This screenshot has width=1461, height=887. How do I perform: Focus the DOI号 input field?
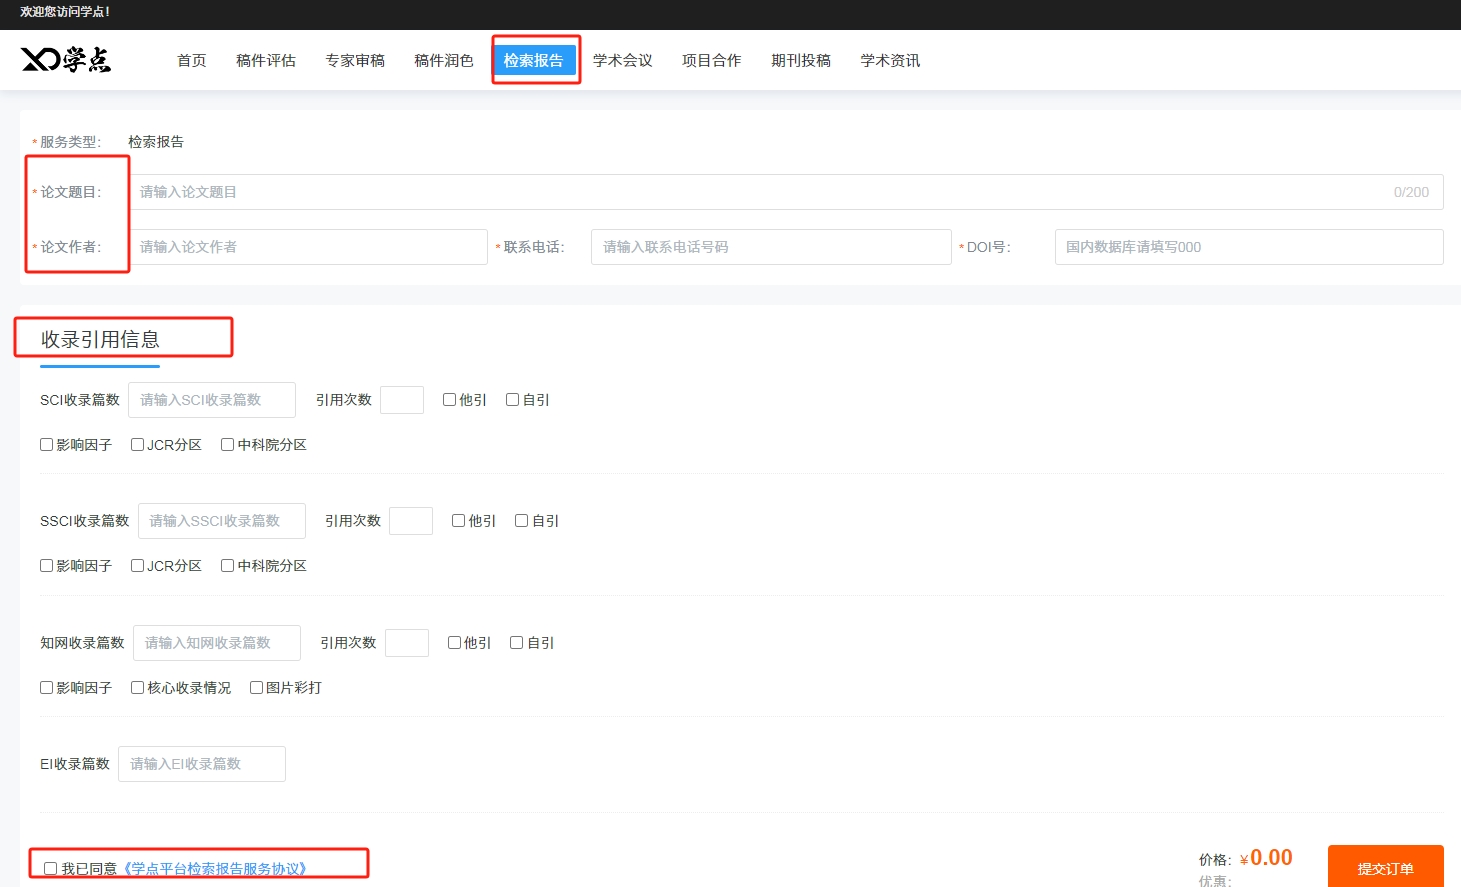tap(1249, 247)
